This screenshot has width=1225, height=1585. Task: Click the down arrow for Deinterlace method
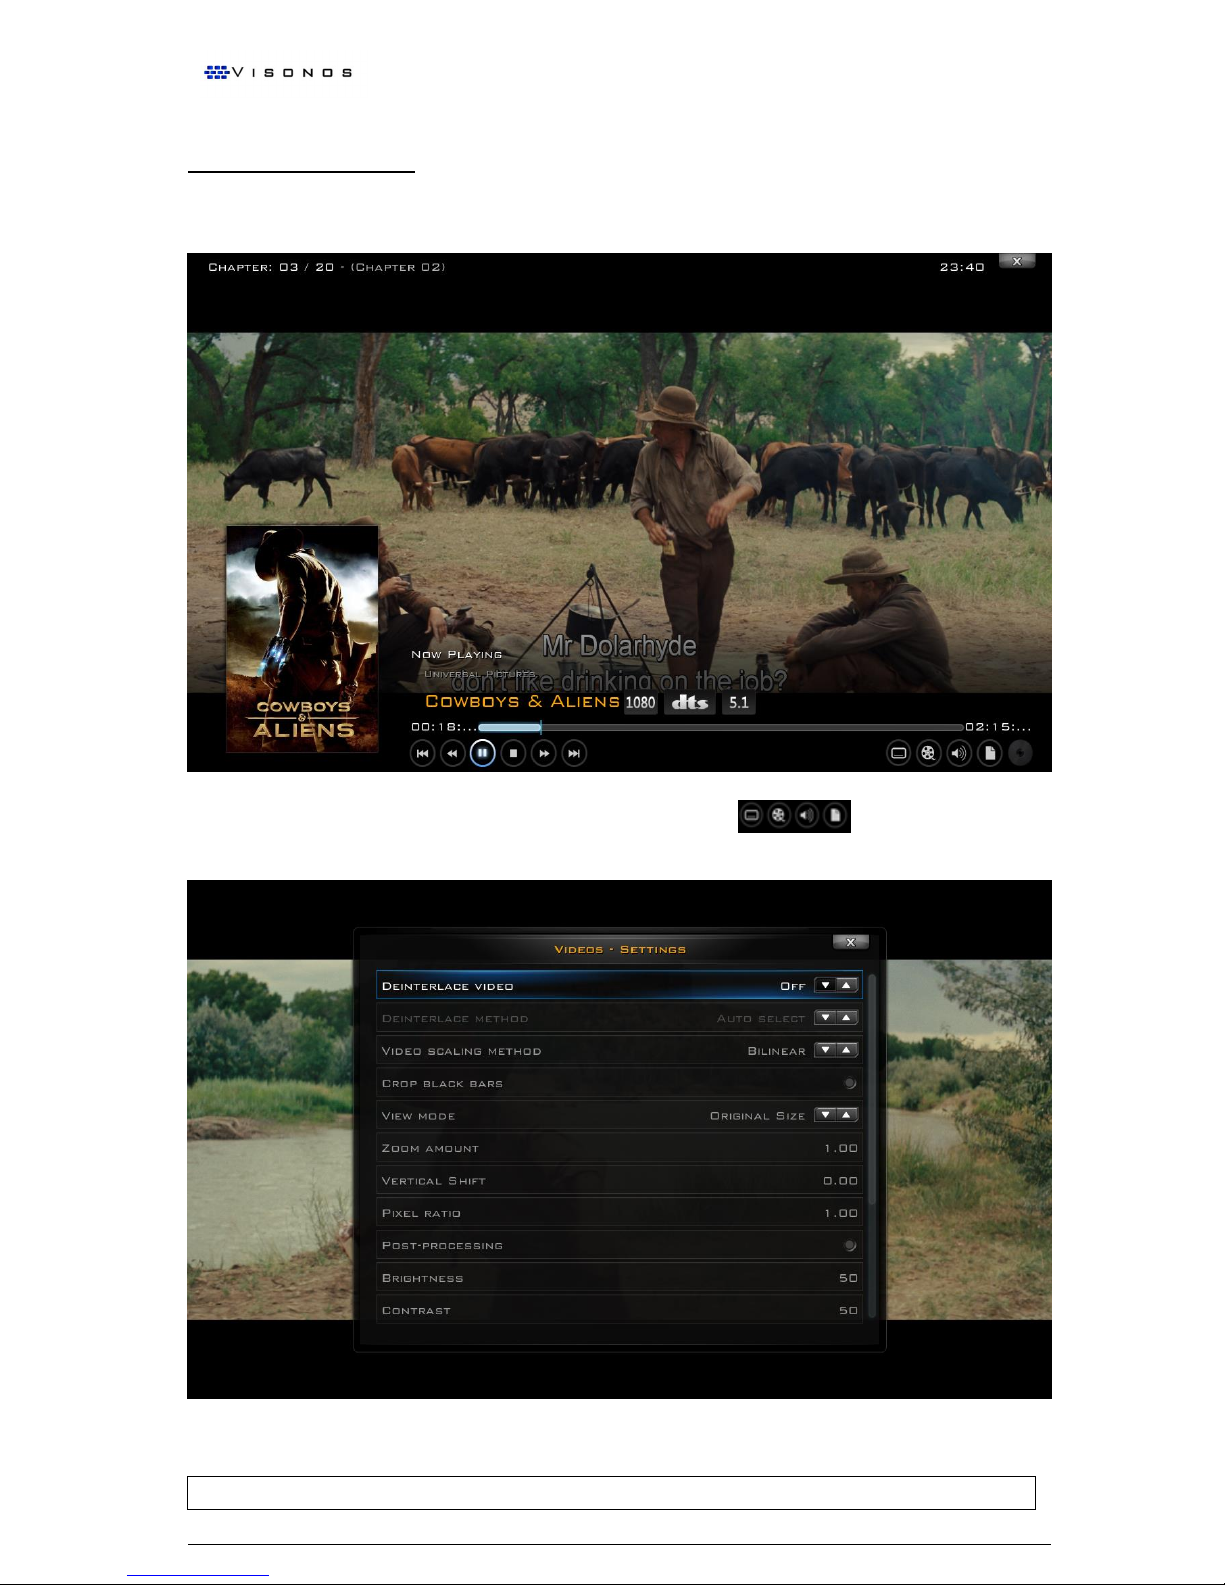click(x=825, y=1018)
